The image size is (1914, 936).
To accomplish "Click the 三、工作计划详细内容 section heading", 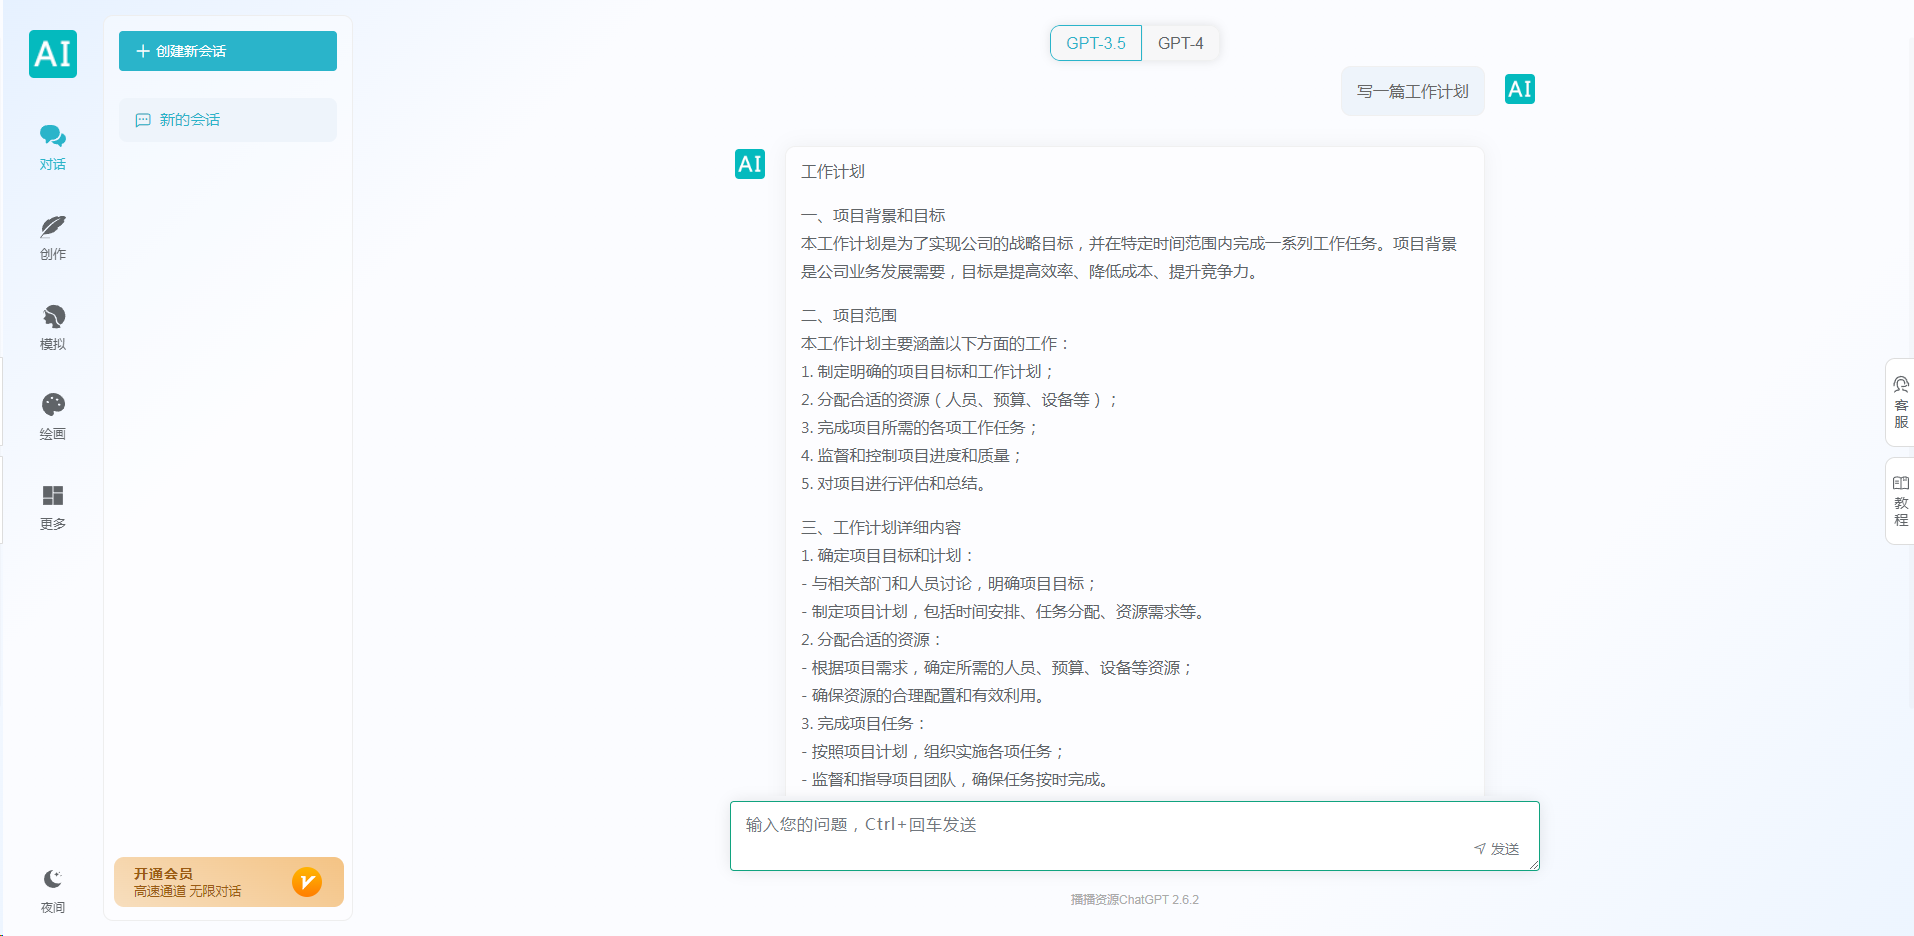I will tap(881, 528).
